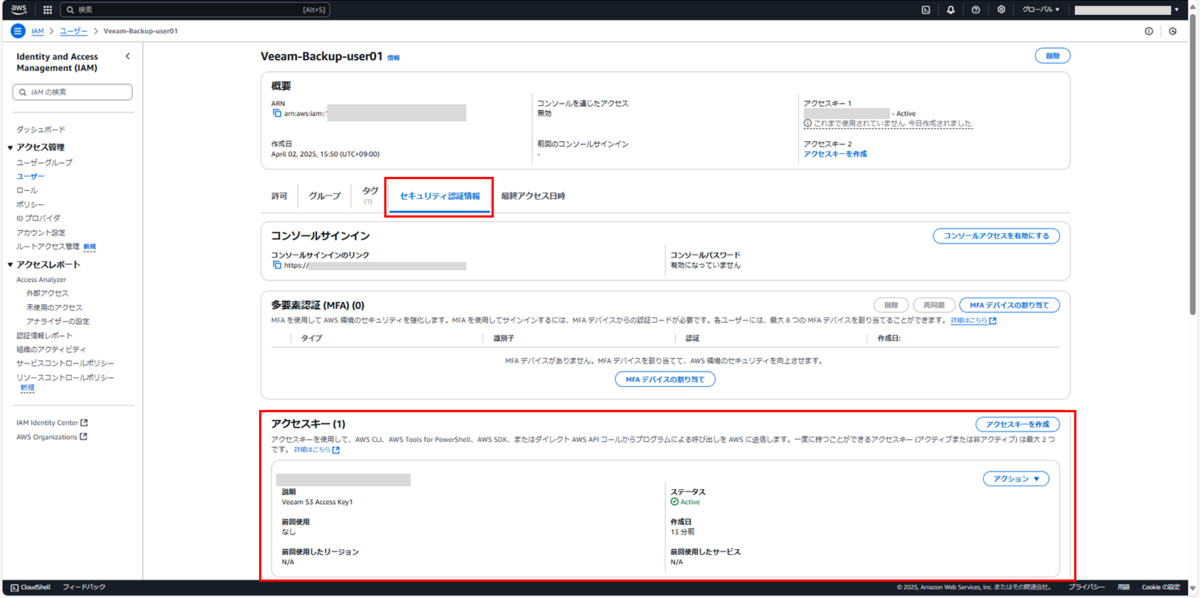1200x598 pixels.
Task: Focus the IAM の検索 field
Action: tap(74, 92)
